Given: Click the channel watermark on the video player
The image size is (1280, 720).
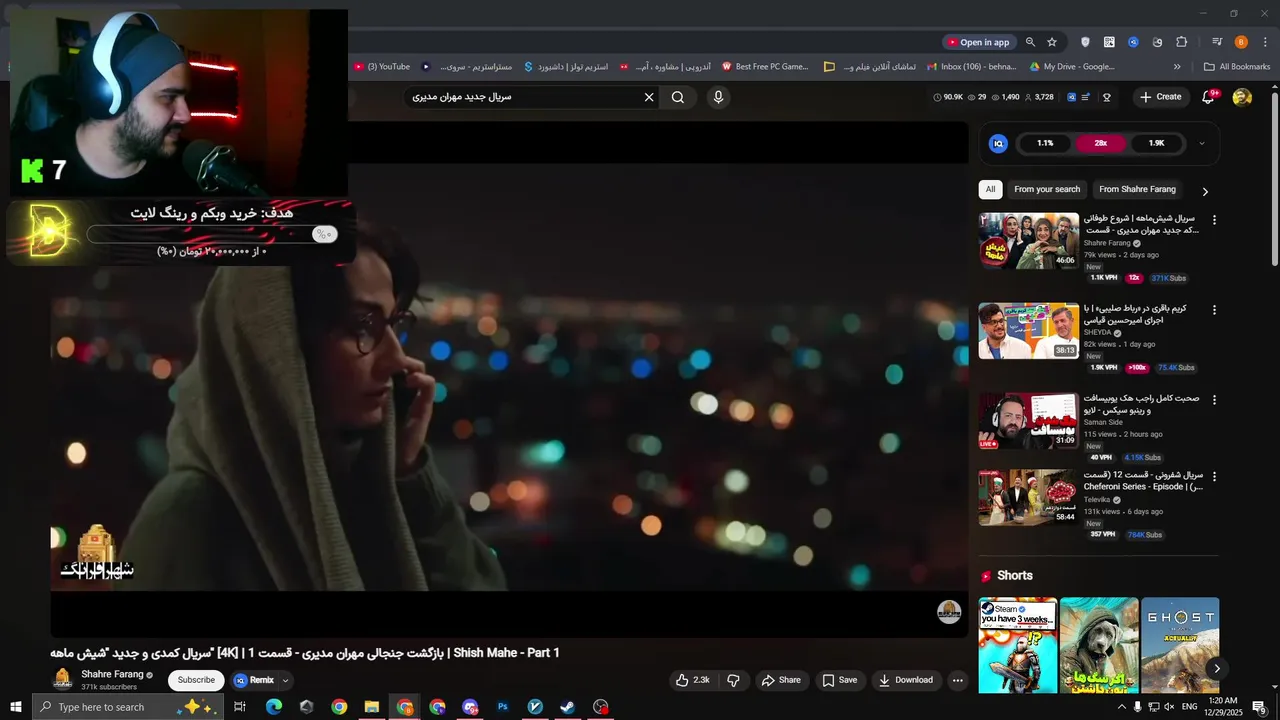Looking at the screenshot, I should click(x=949, y=612).
